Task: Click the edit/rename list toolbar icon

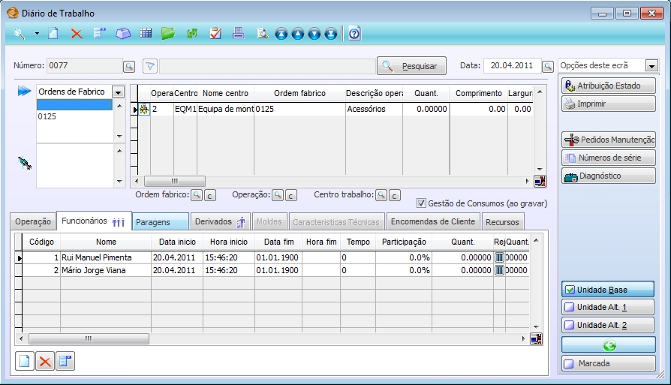Action: (100, 33)
